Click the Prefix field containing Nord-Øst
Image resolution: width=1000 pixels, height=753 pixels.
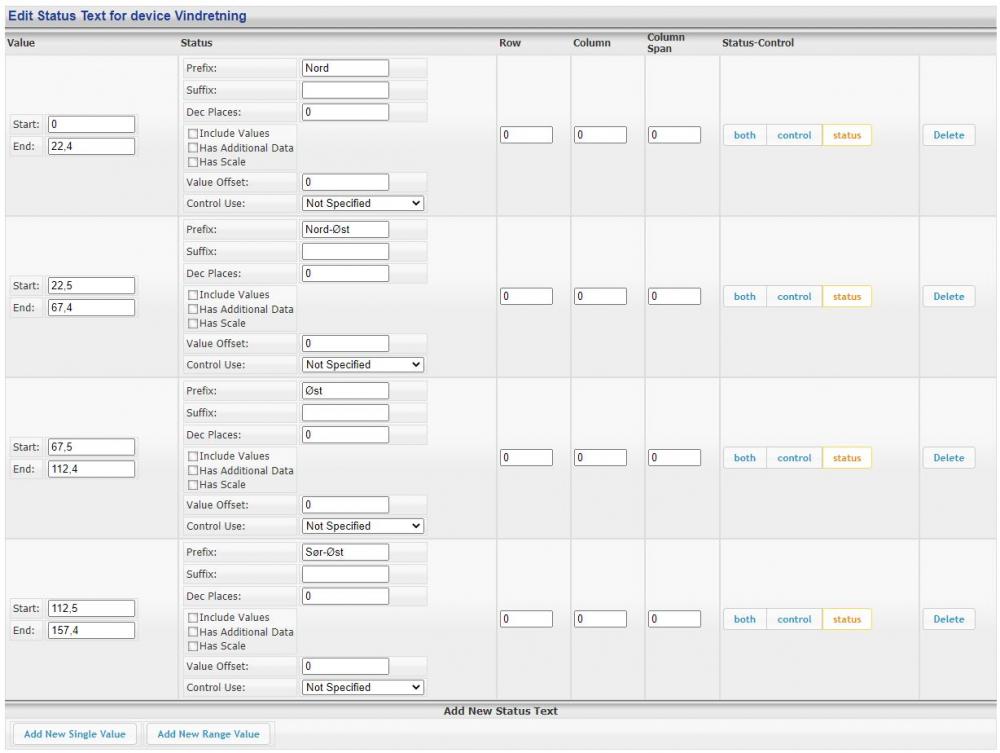[x=344, y=229]
